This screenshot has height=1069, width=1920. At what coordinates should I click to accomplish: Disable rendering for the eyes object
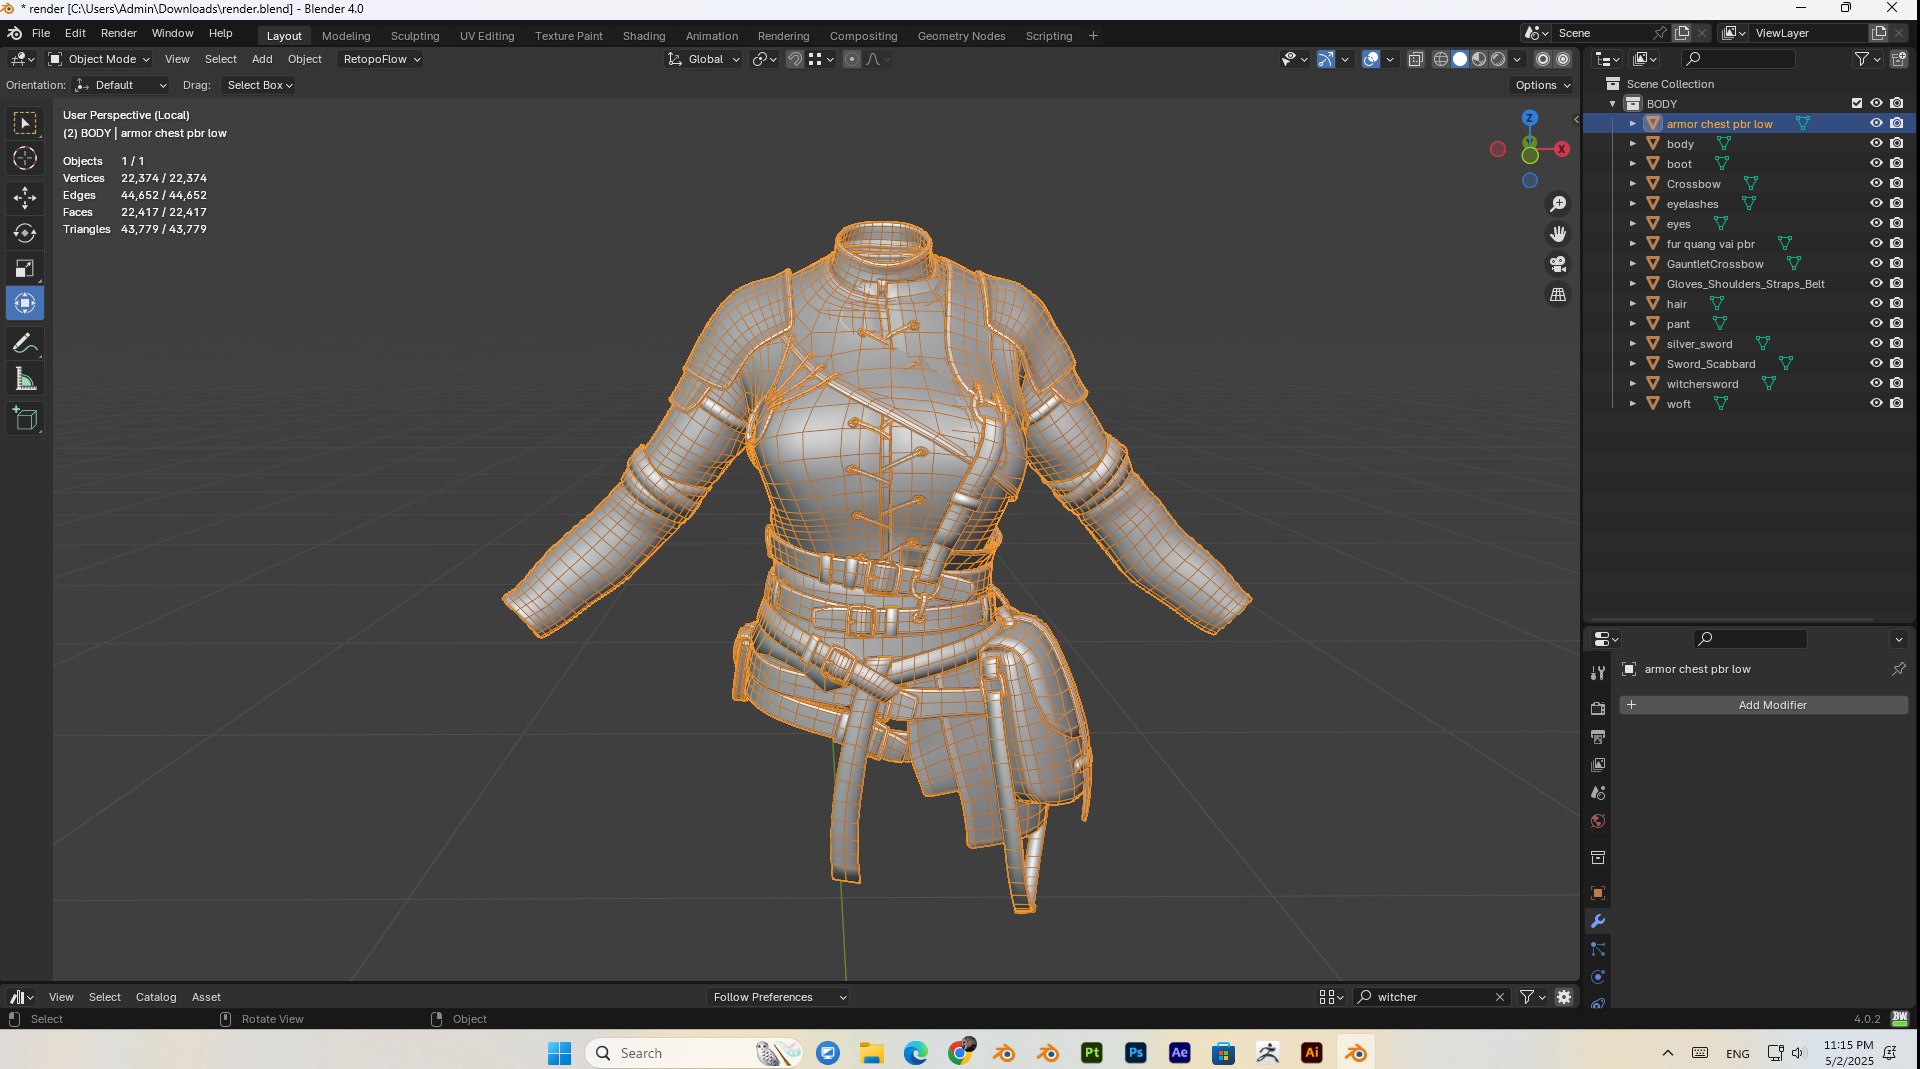(x=1896, y=223)
